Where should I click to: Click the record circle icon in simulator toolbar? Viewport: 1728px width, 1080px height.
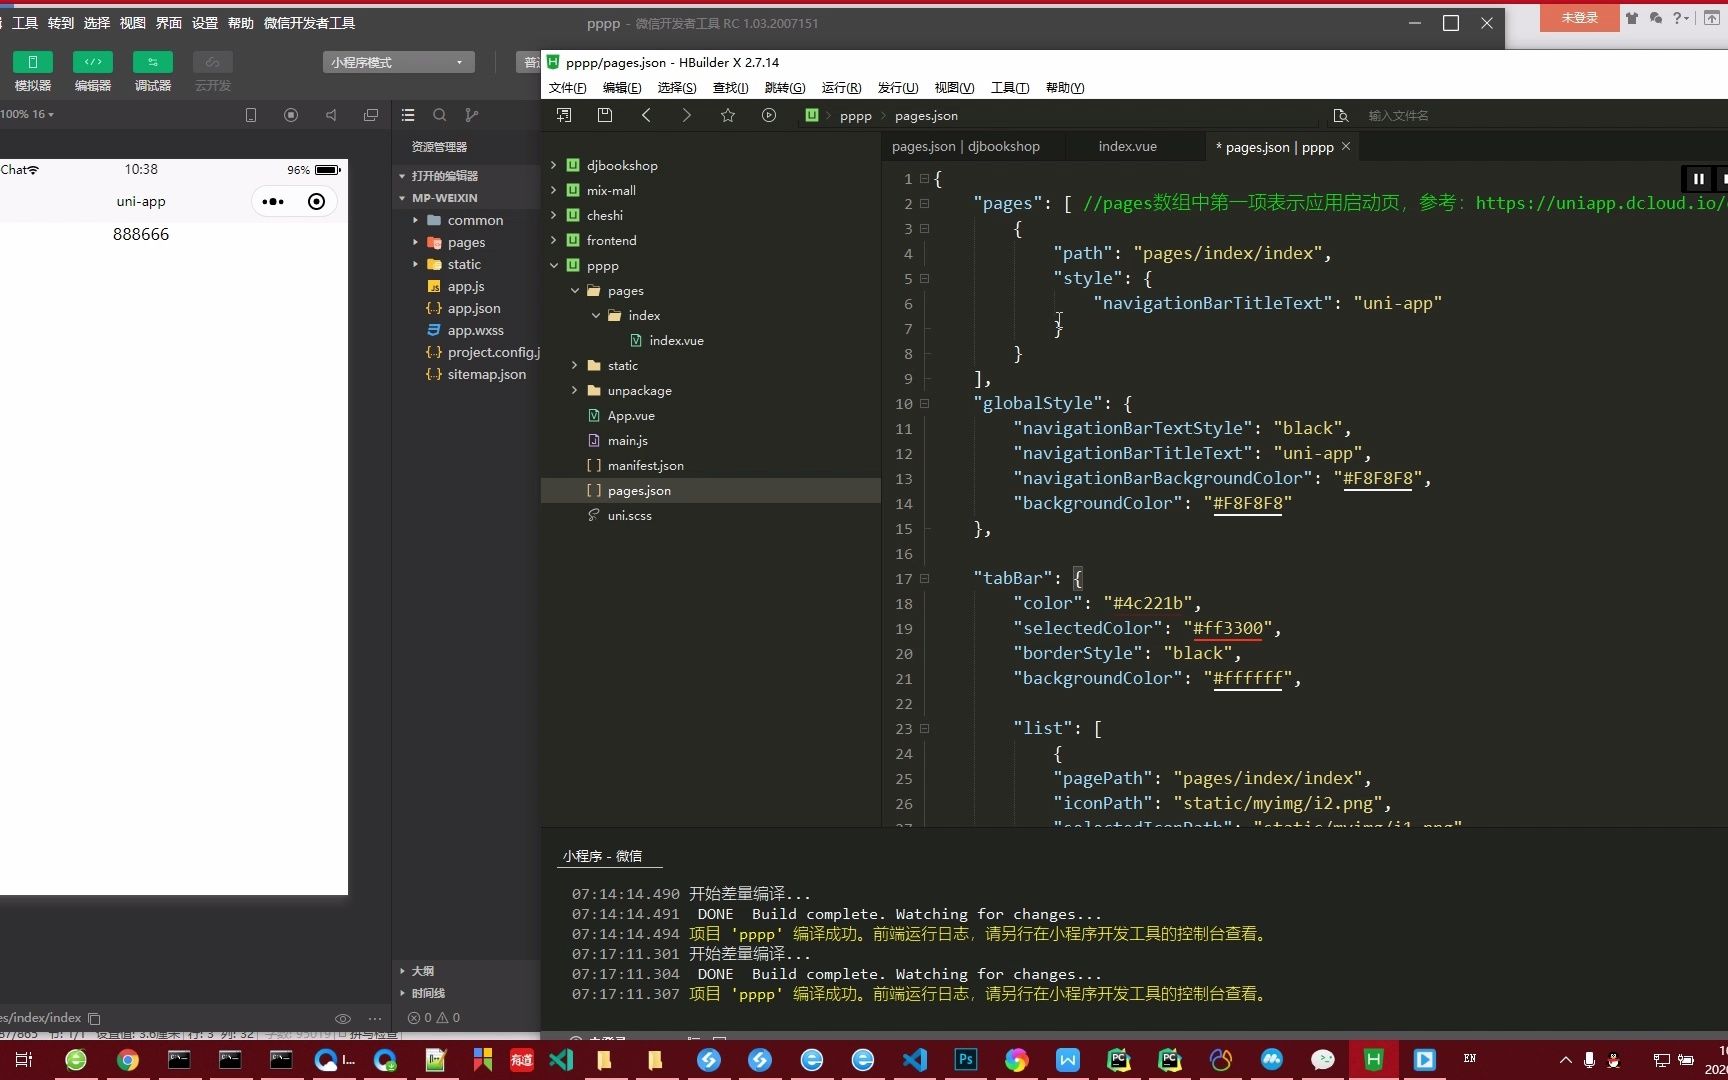291,115
